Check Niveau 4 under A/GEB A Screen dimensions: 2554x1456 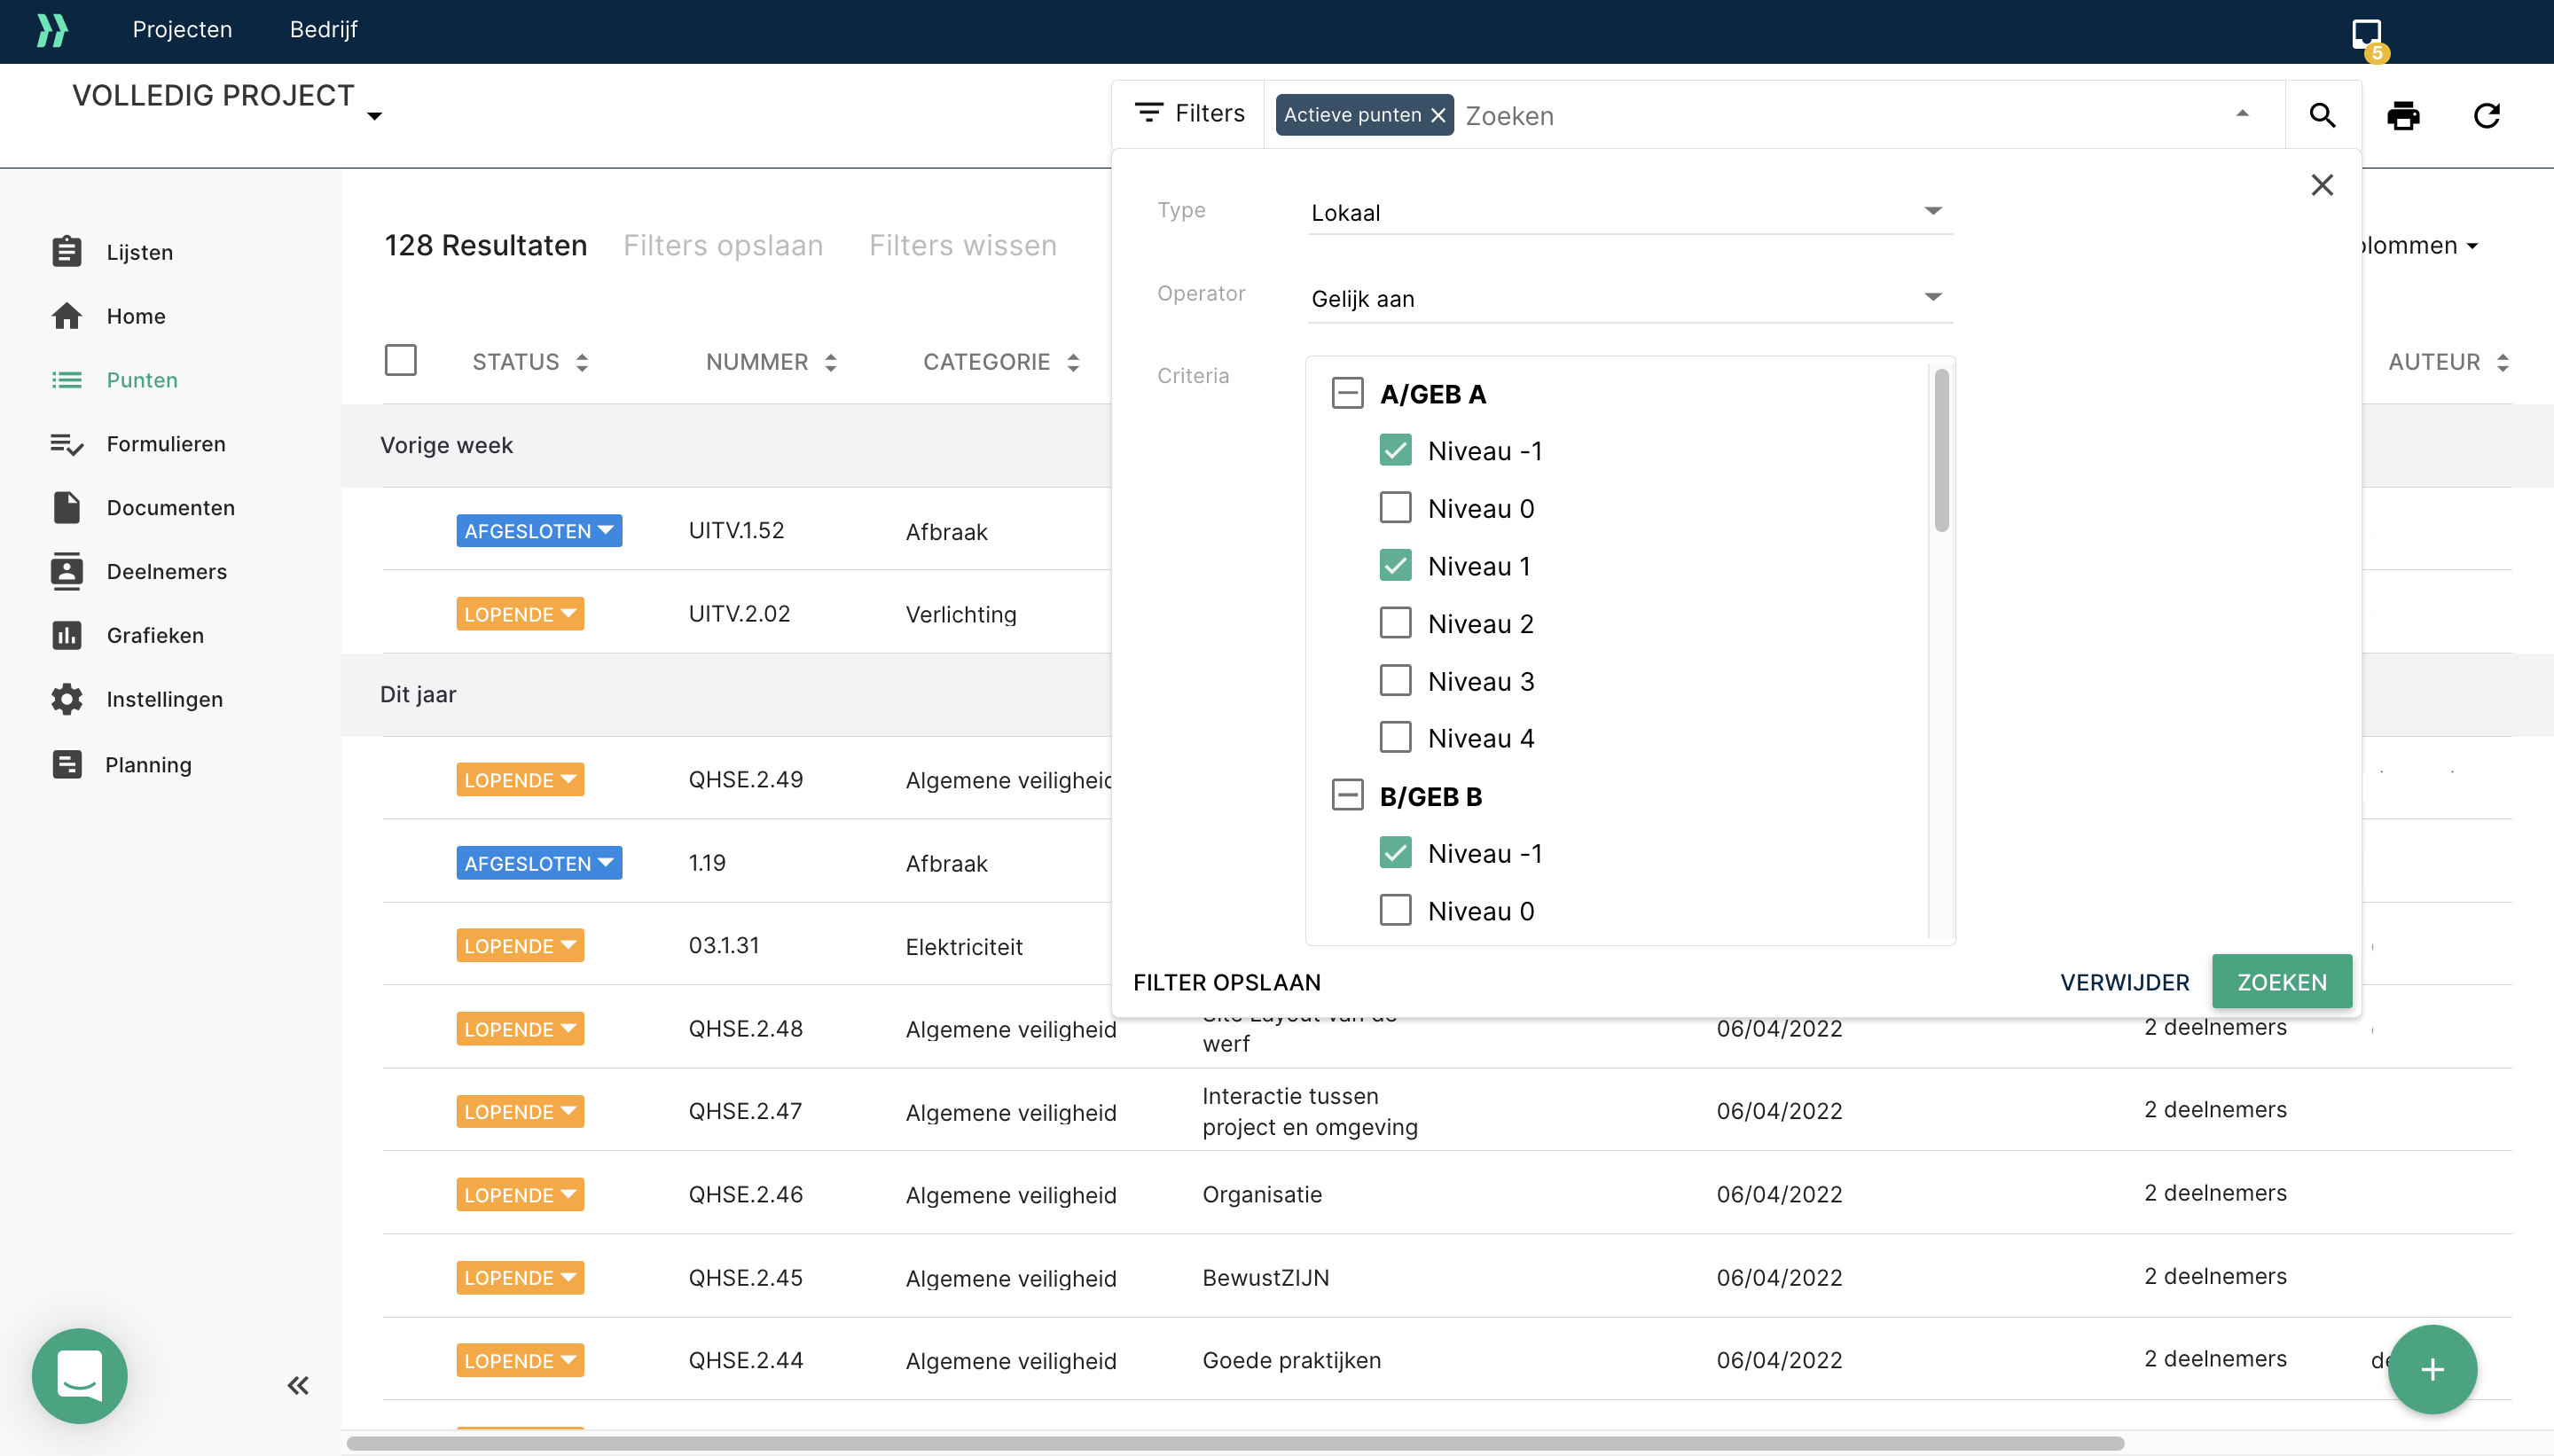[1395, 737]
